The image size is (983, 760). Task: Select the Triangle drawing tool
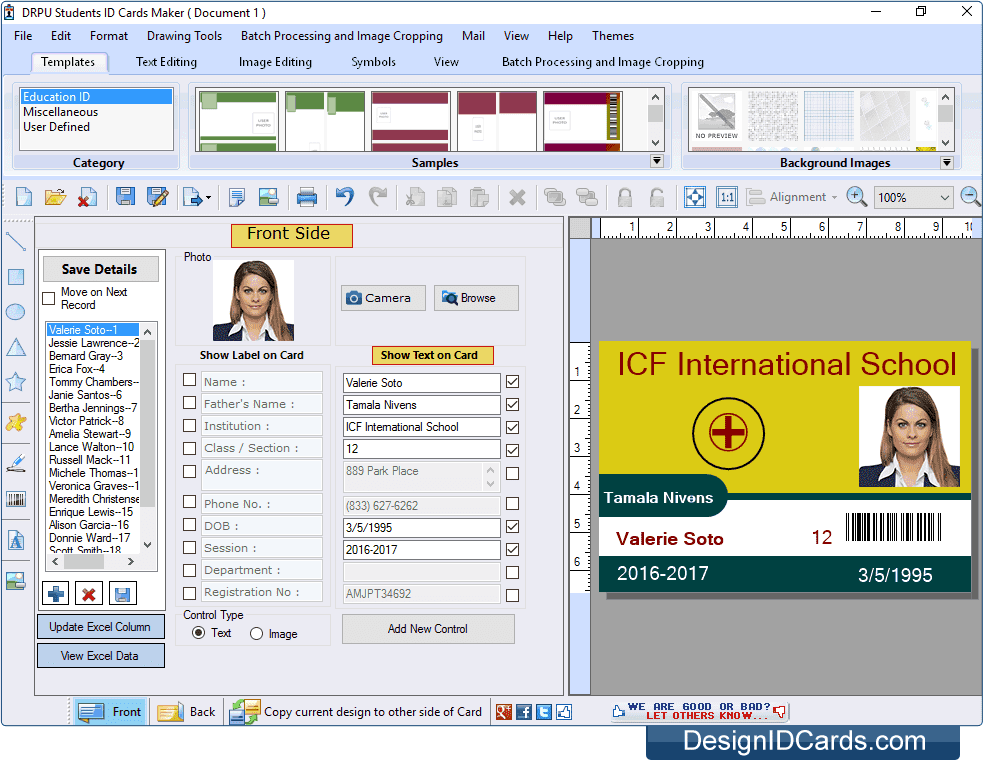(x=16, y=347)
